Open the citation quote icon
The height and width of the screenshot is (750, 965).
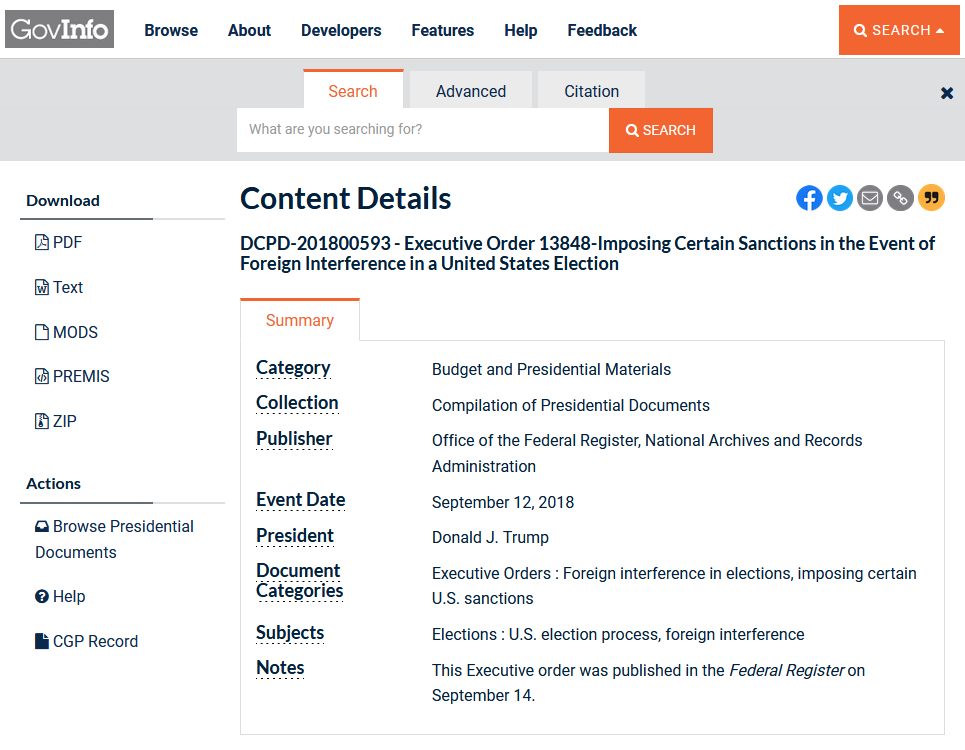click(x=931, y=198)
